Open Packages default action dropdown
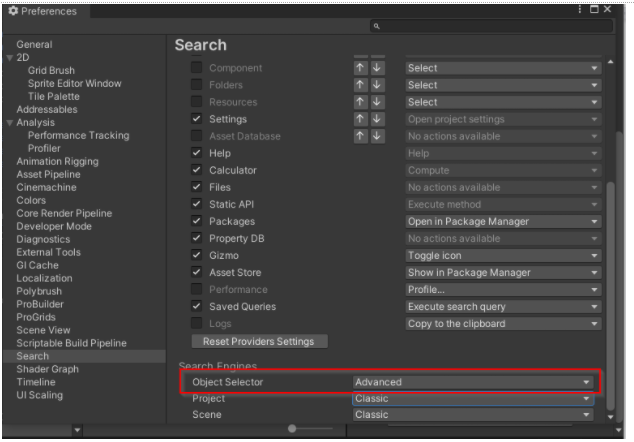634x442 pixels. pos(503,221)
